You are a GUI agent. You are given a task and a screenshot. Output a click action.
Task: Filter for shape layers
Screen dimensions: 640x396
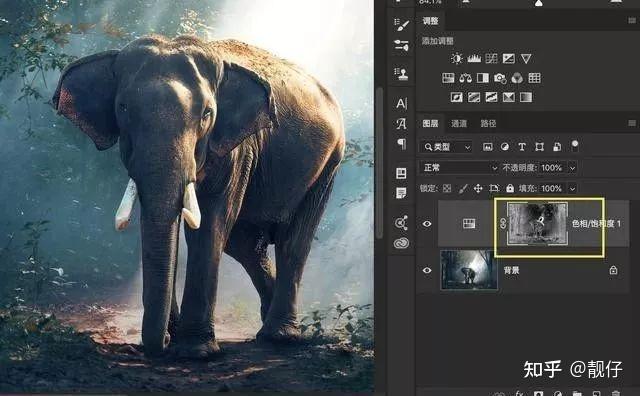pyautogui.click(x=540, y=147)
